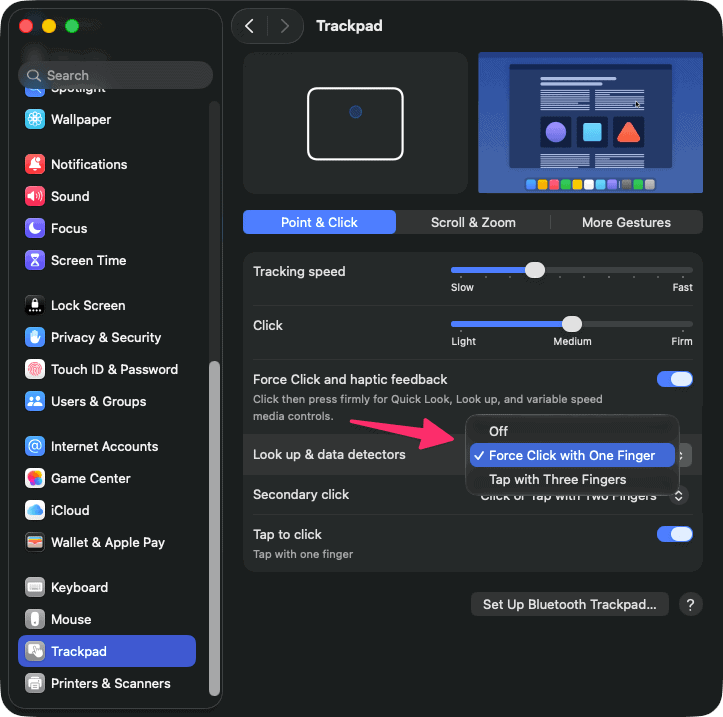This screenshot has height=717, width=723.
Task: Click the iCloud cloud icon
Action: 35,510
